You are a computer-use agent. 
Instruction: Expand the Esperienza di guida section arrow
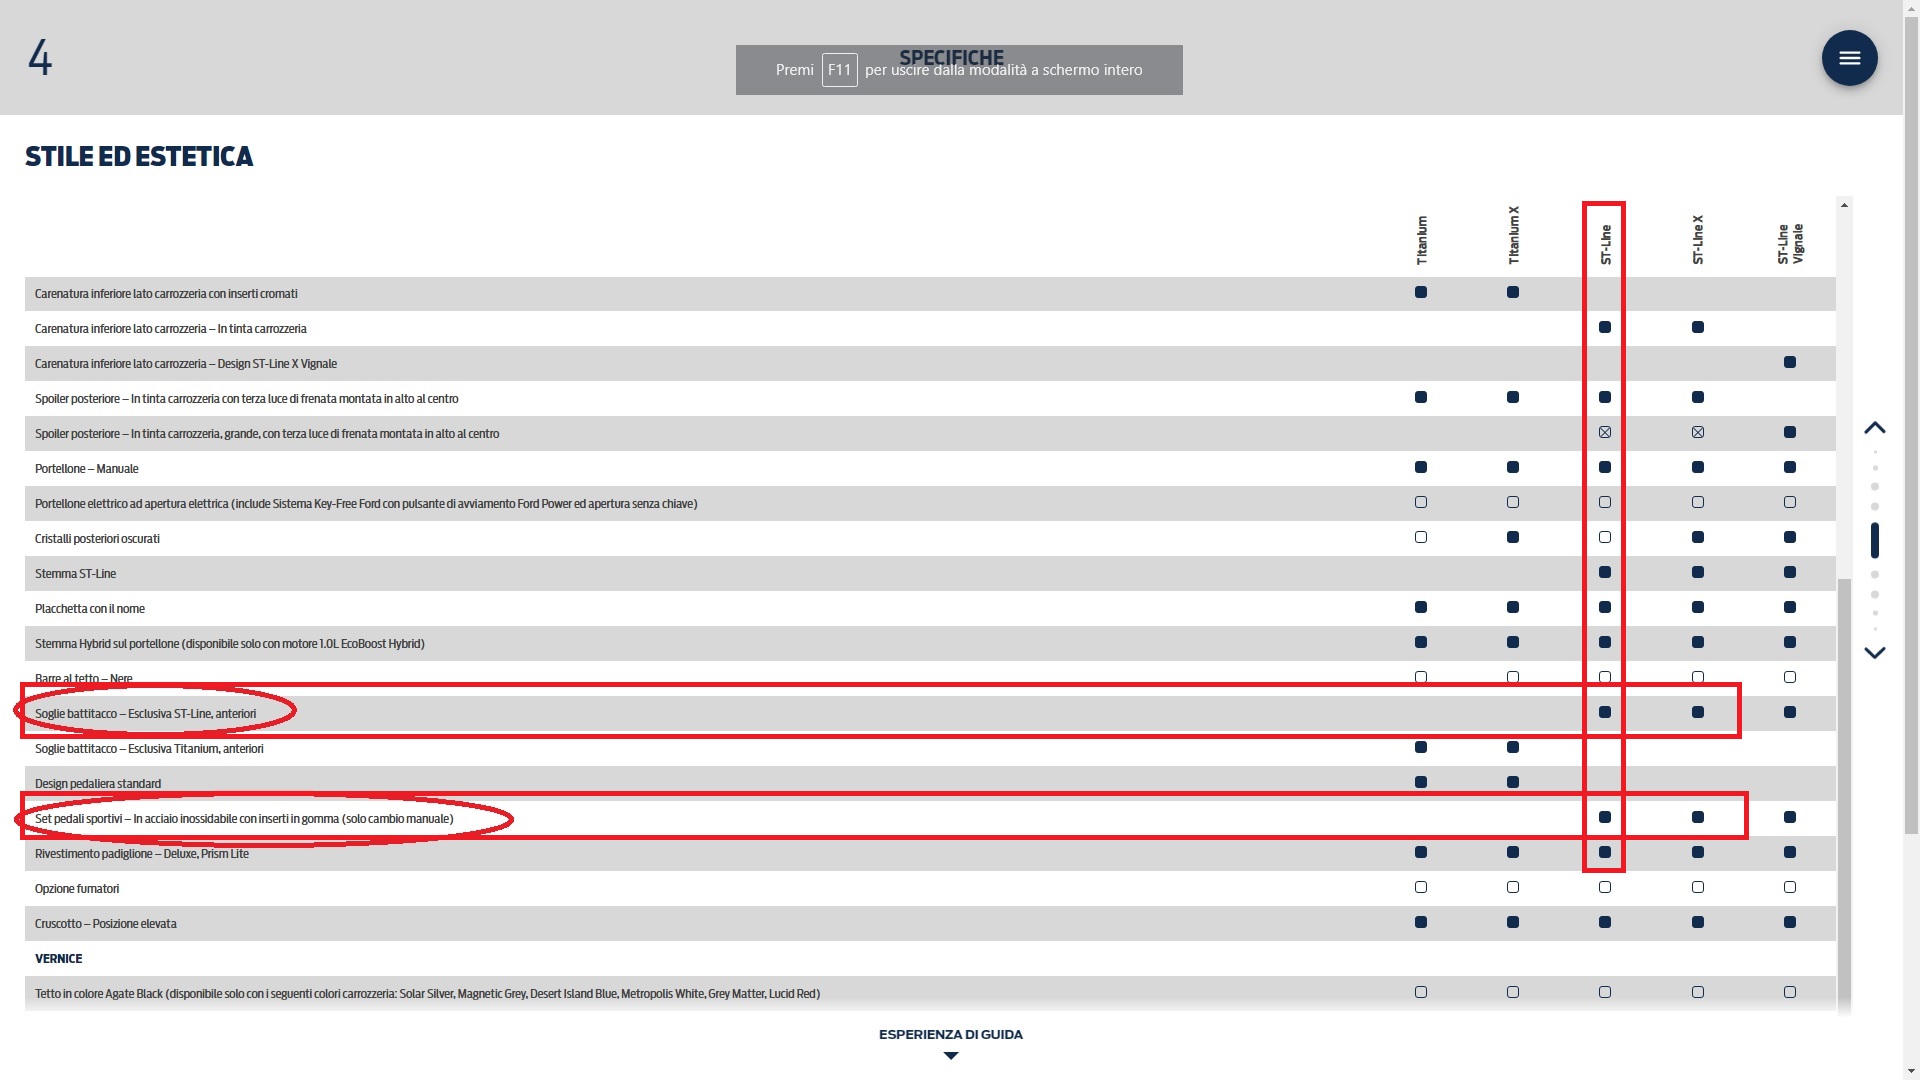tap(951, 1056)
